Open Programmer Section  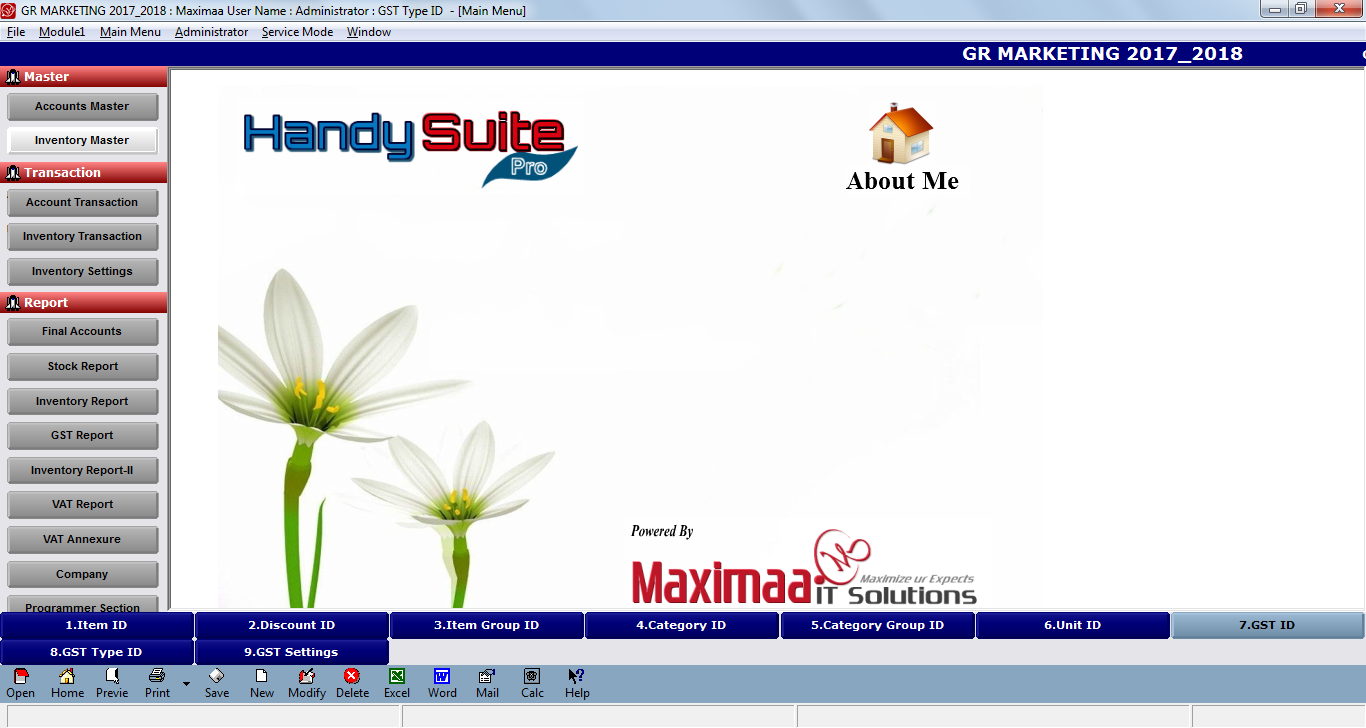[x=82, y=604]
